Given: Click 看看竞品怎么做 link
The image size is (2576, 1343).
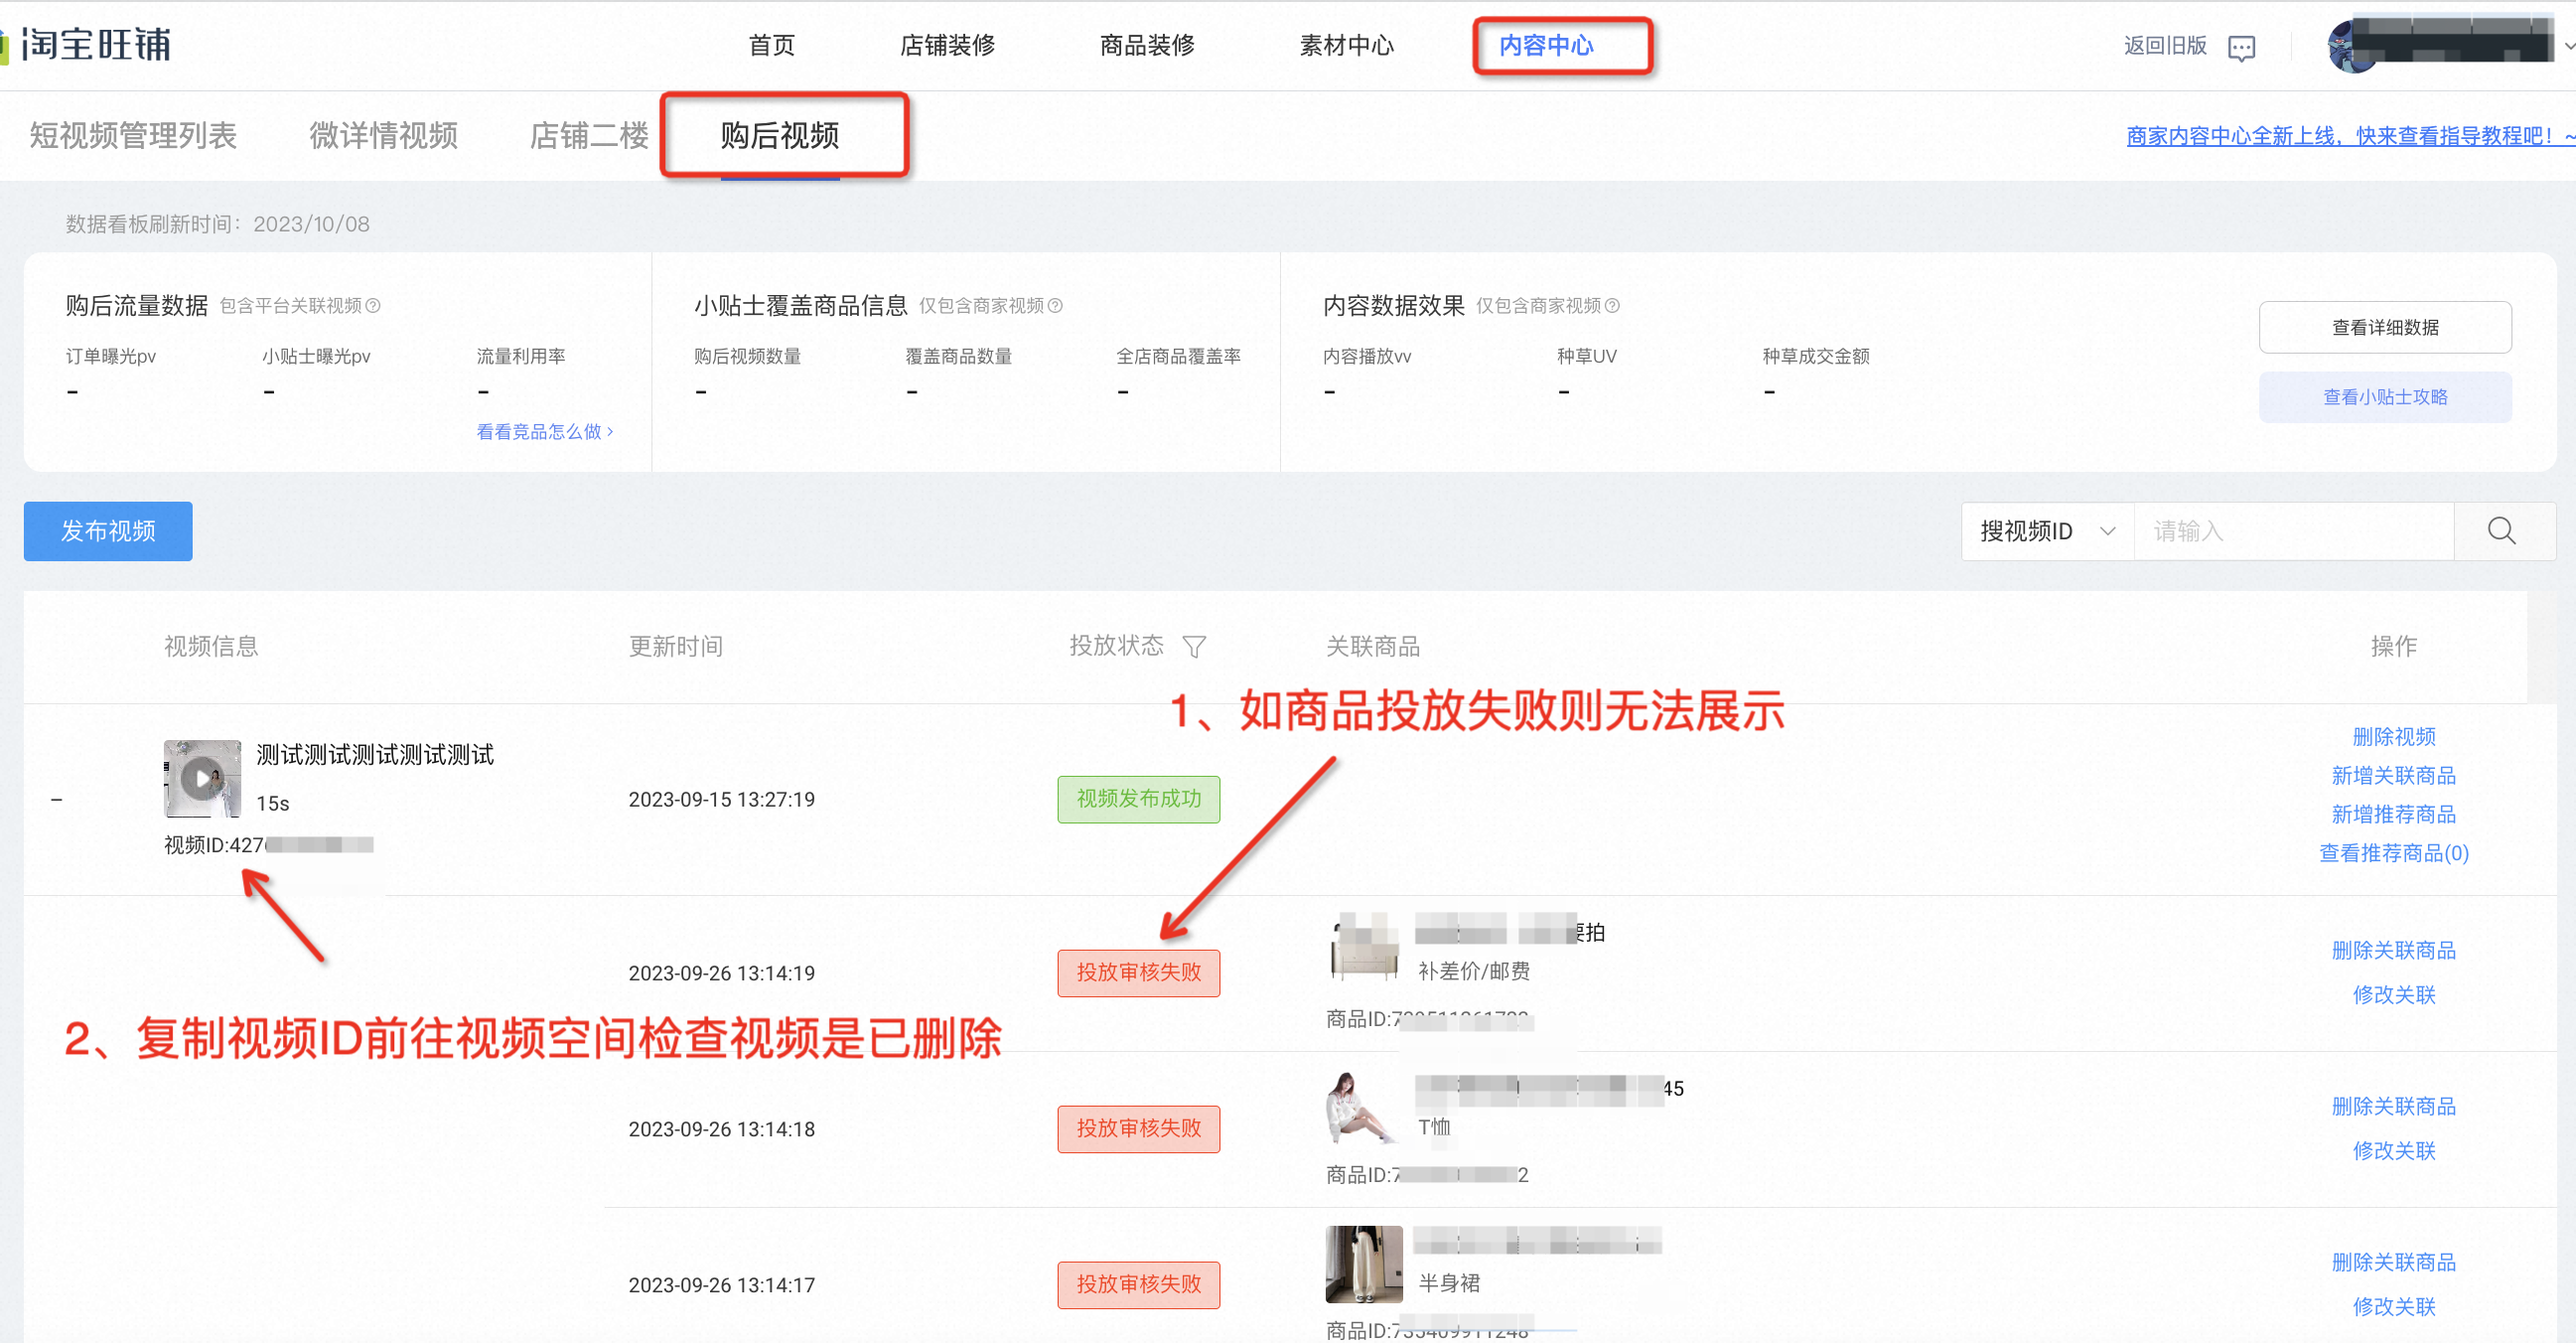Looking at the screenshot, I should pyautogui.click(x=545, y=432).
